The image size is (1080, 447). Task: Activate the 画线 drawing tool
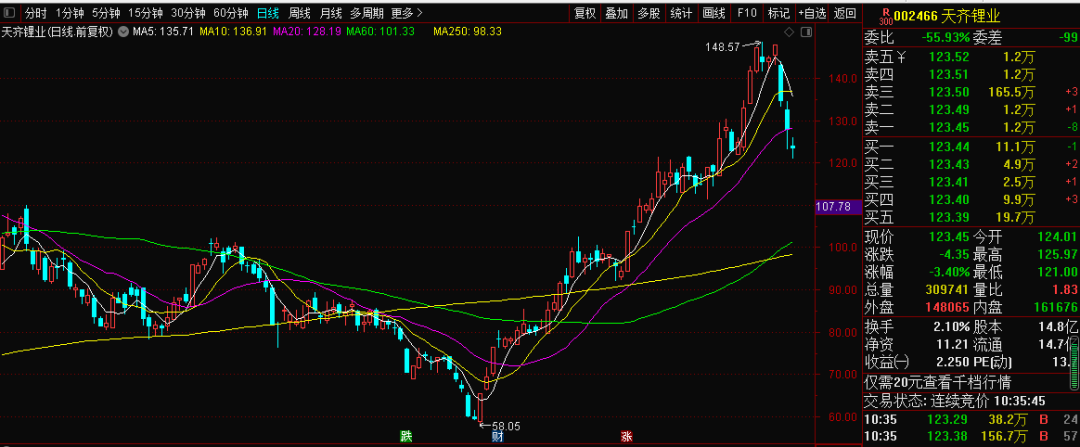pyautogui.click(x=714, y=13)
